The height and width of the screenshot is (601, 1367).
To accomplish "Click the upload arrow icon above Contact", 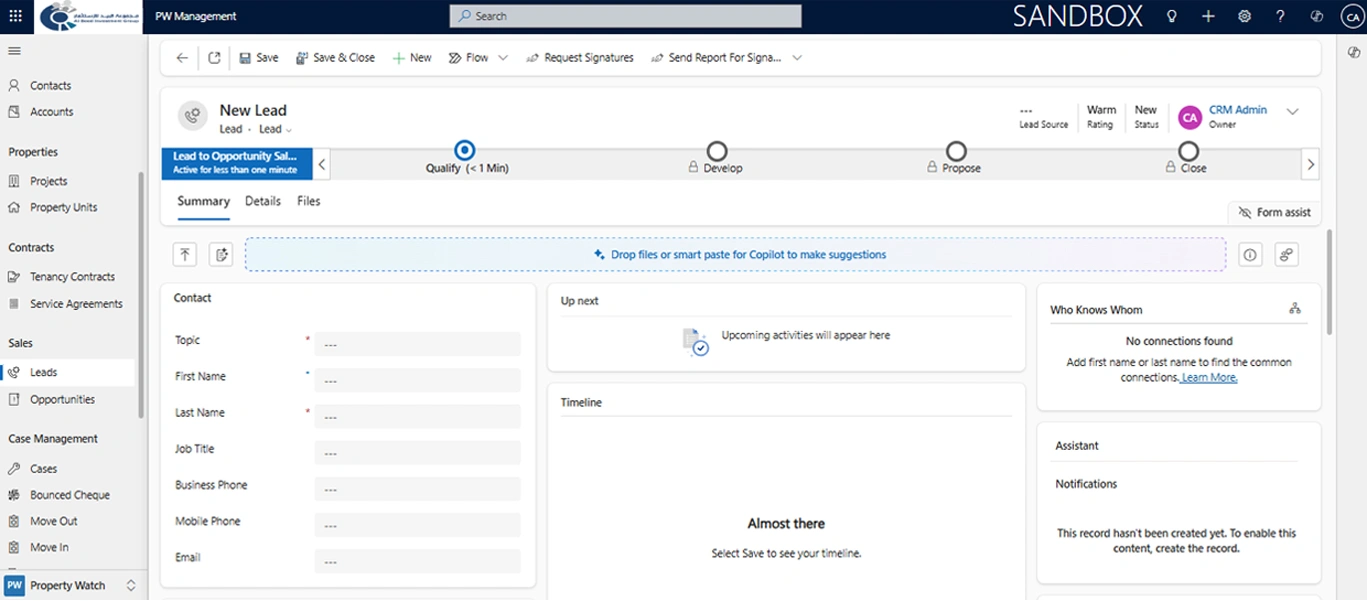I will click(185, 255).
